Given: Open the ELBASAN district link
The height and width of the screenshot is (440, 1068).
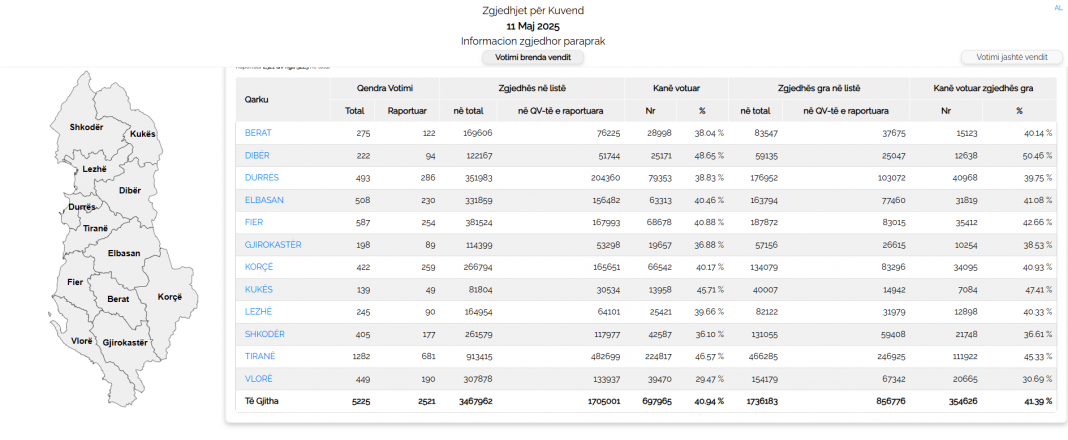Looking at the screenshot, I should click(x=264, y=200).
